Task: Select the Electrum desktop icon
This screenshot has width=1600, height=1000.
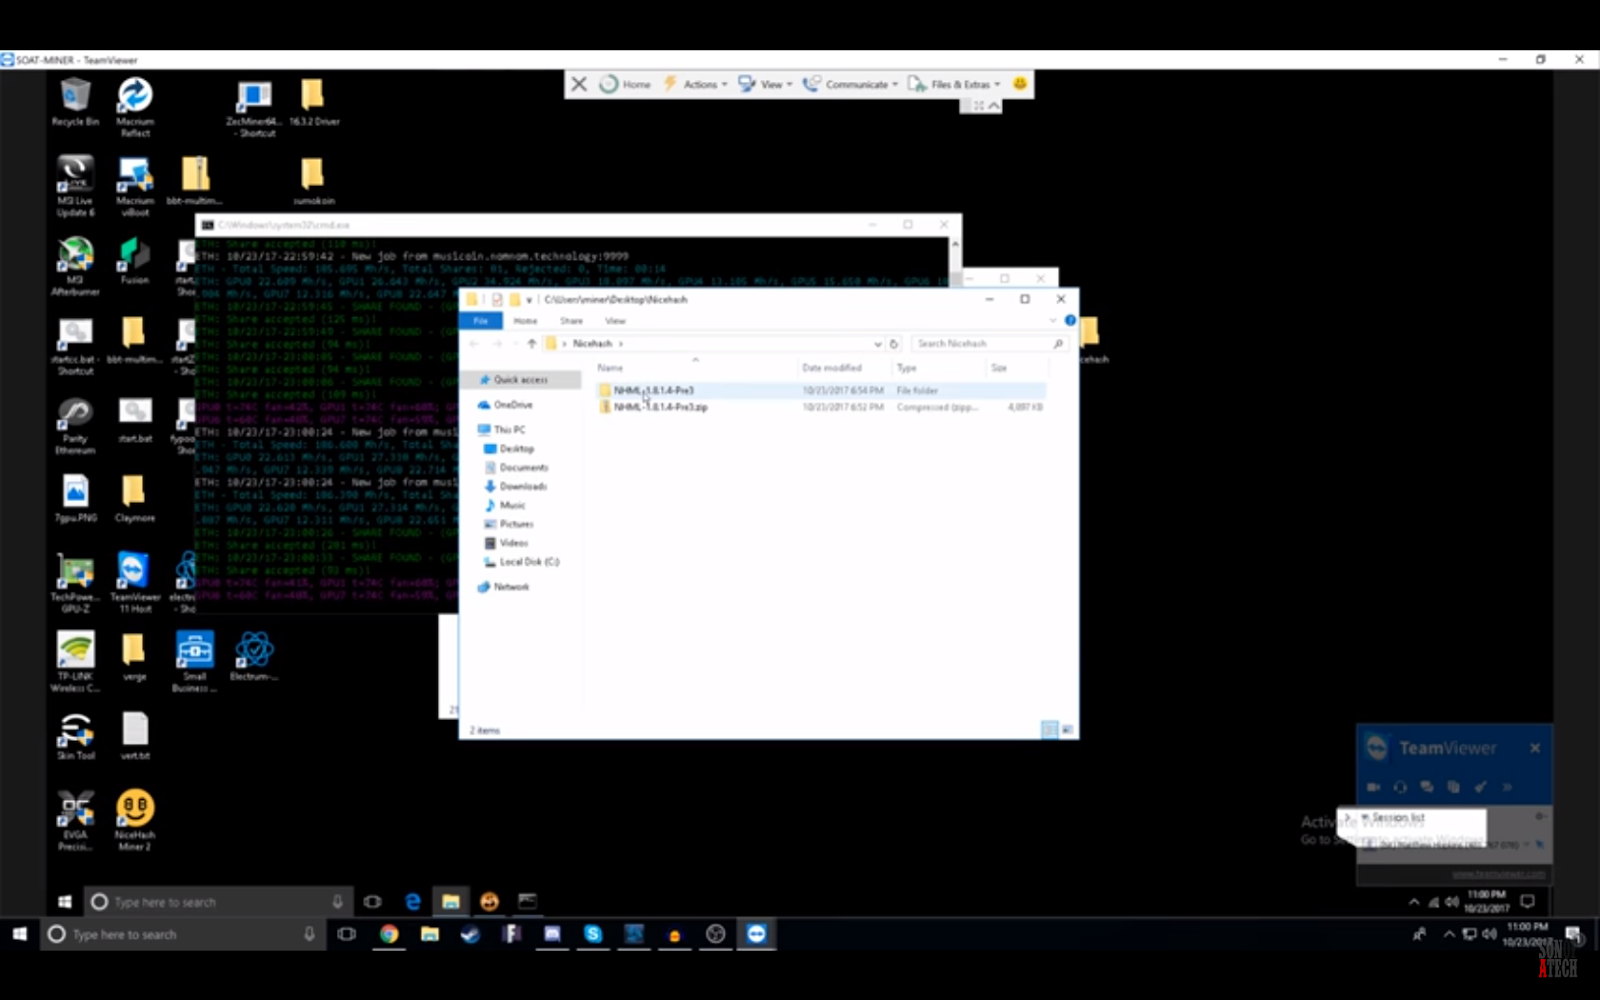Action: (254, 656)
